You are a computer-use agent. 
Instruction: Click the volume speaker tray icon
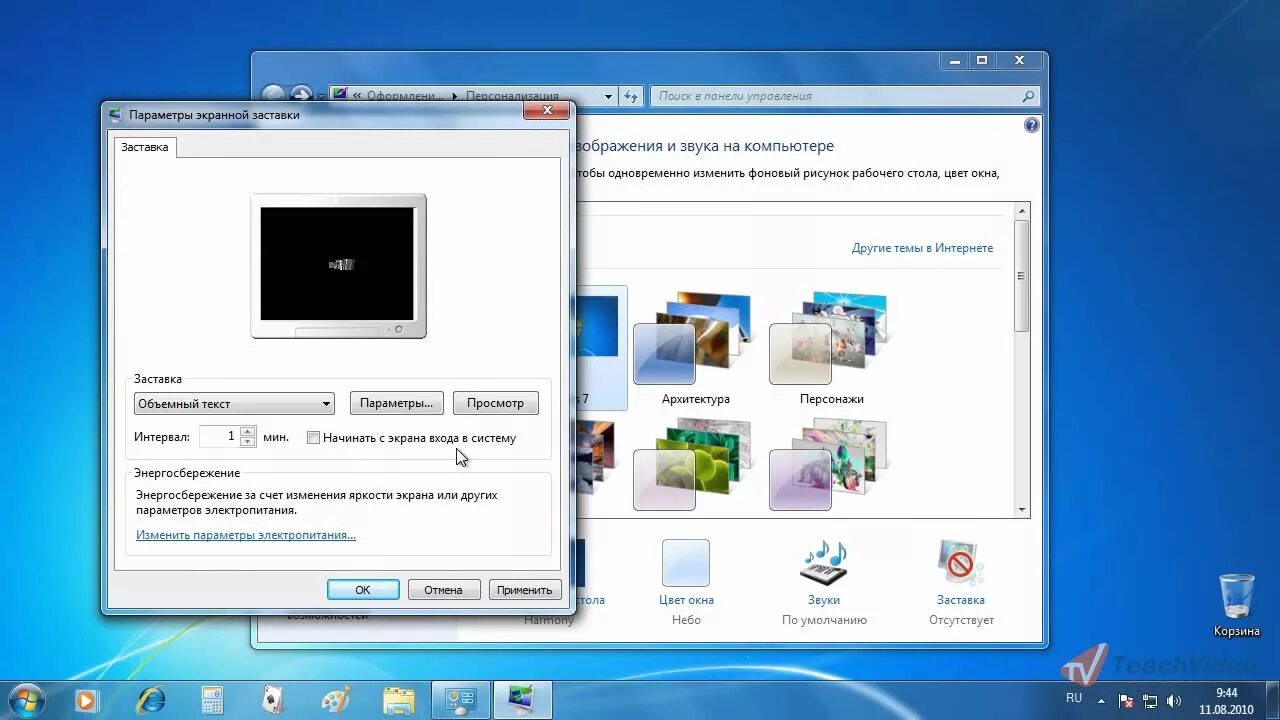click(1173, 701)
